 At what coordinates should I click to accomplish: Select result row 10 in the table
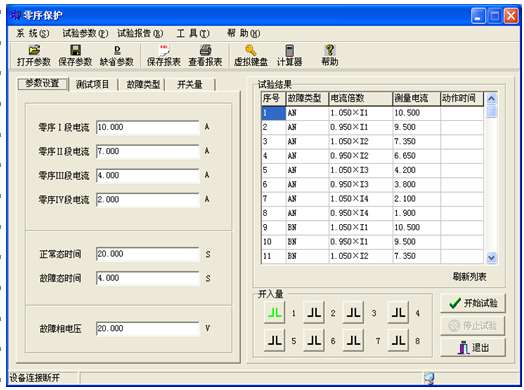[372, 242]
